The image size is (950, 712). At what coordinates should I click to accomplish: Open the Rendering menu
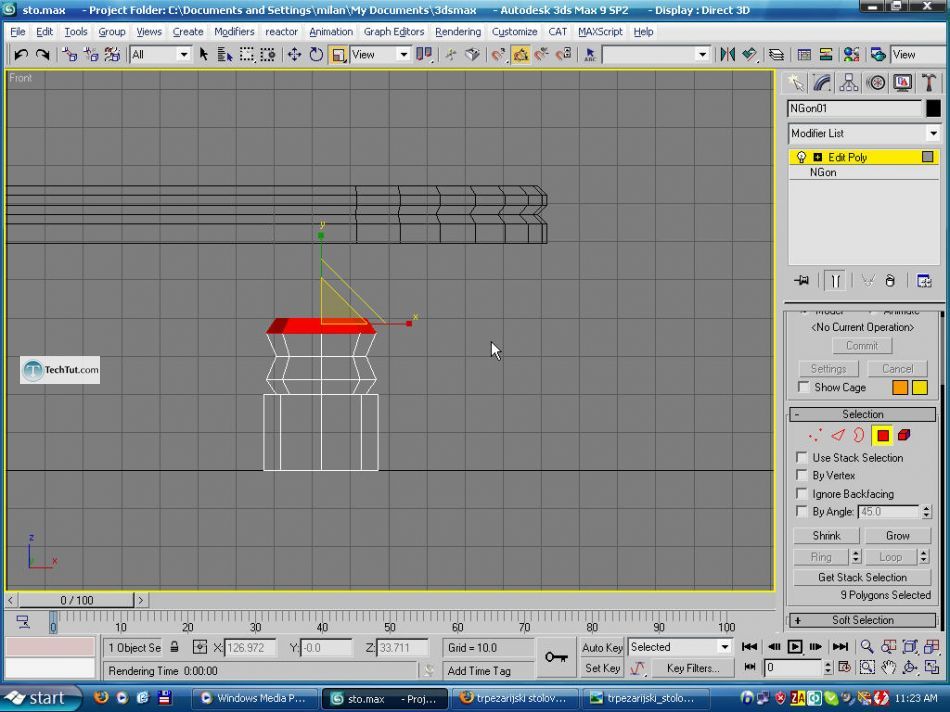click(x=457, y=31)
